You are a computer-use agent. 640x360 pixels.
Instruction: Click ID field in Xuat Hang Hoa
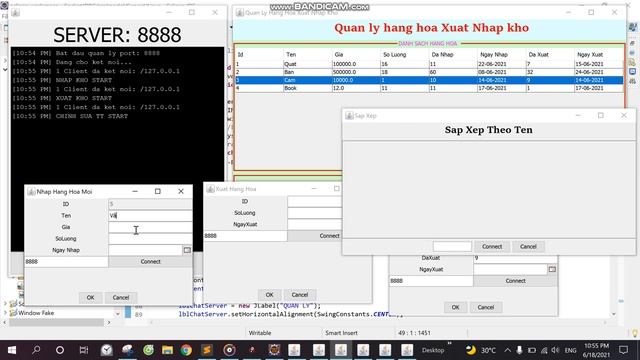(x=314, y=201)
